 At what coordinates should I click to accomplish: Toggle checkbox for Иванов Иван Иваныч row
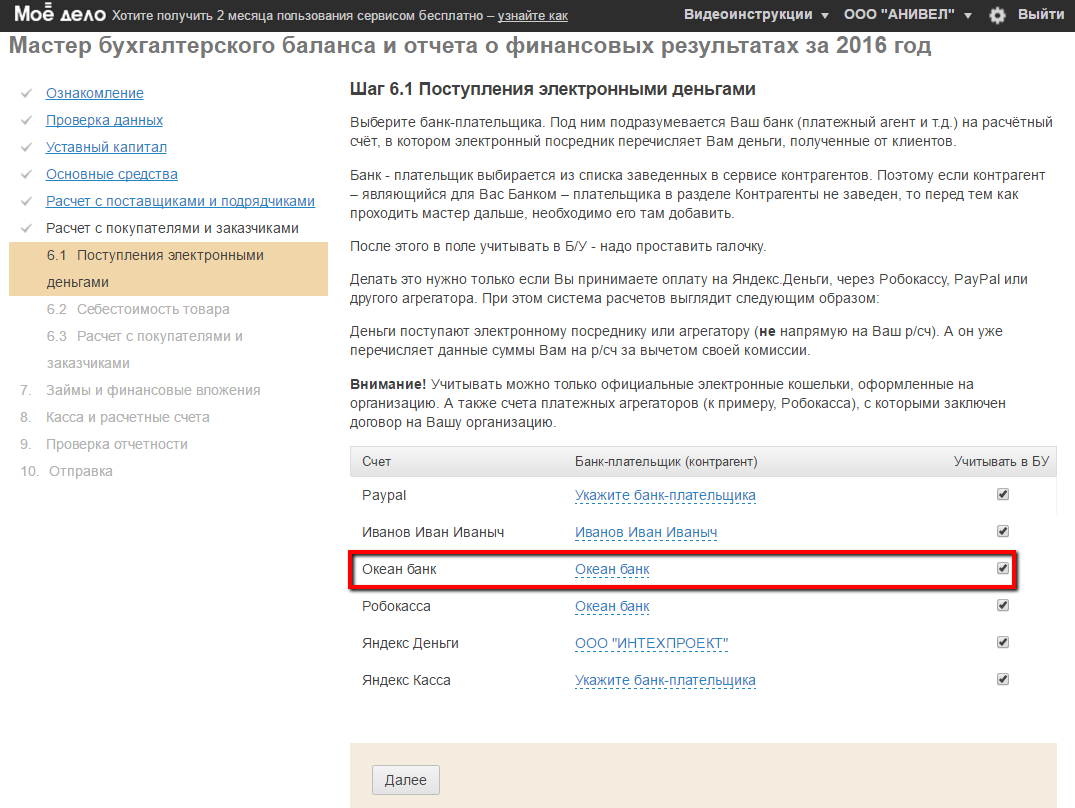(1003, 532)
